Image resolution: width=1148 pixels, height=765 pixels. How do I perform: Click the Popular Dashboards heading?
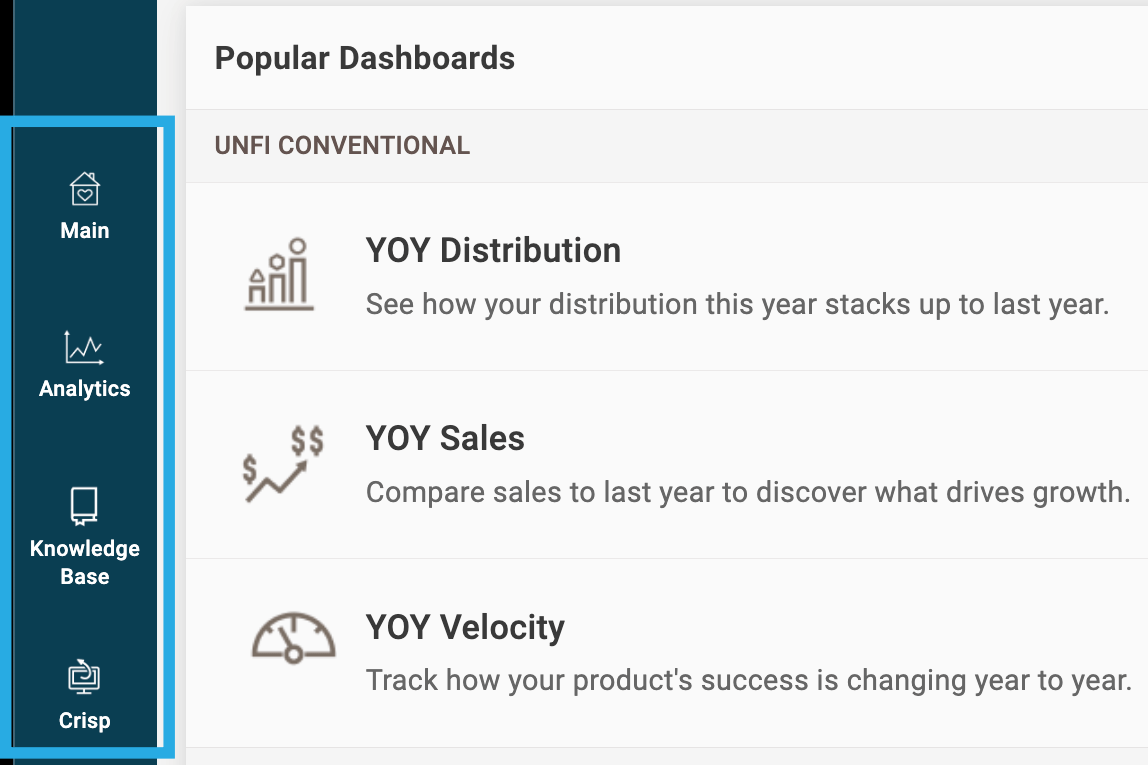coord(365,59)
